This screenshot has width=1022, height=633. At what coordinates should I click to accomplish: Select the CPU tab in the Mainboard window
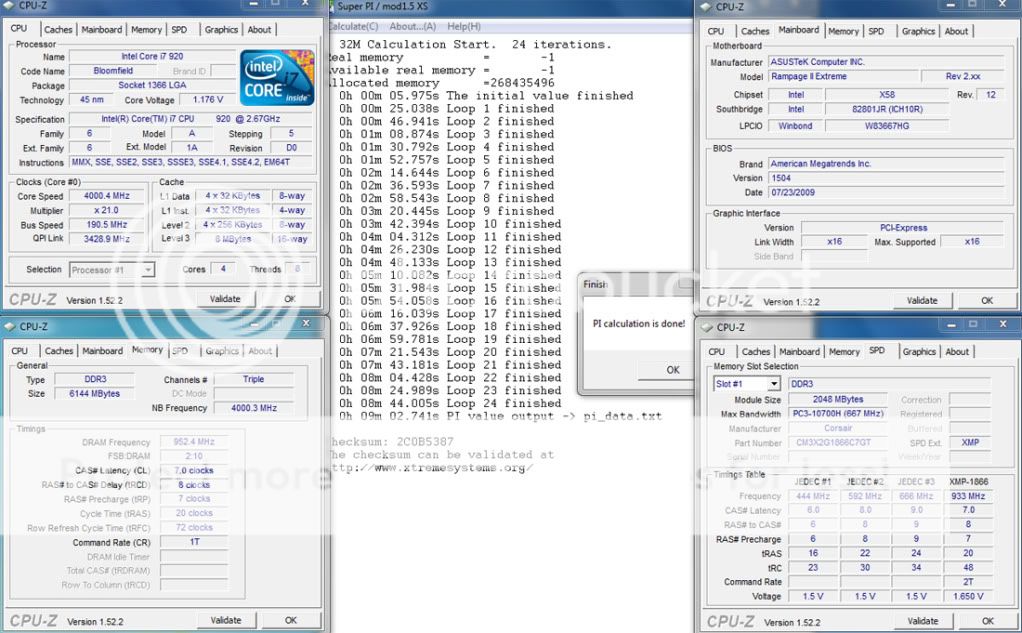tap(716, 31)
